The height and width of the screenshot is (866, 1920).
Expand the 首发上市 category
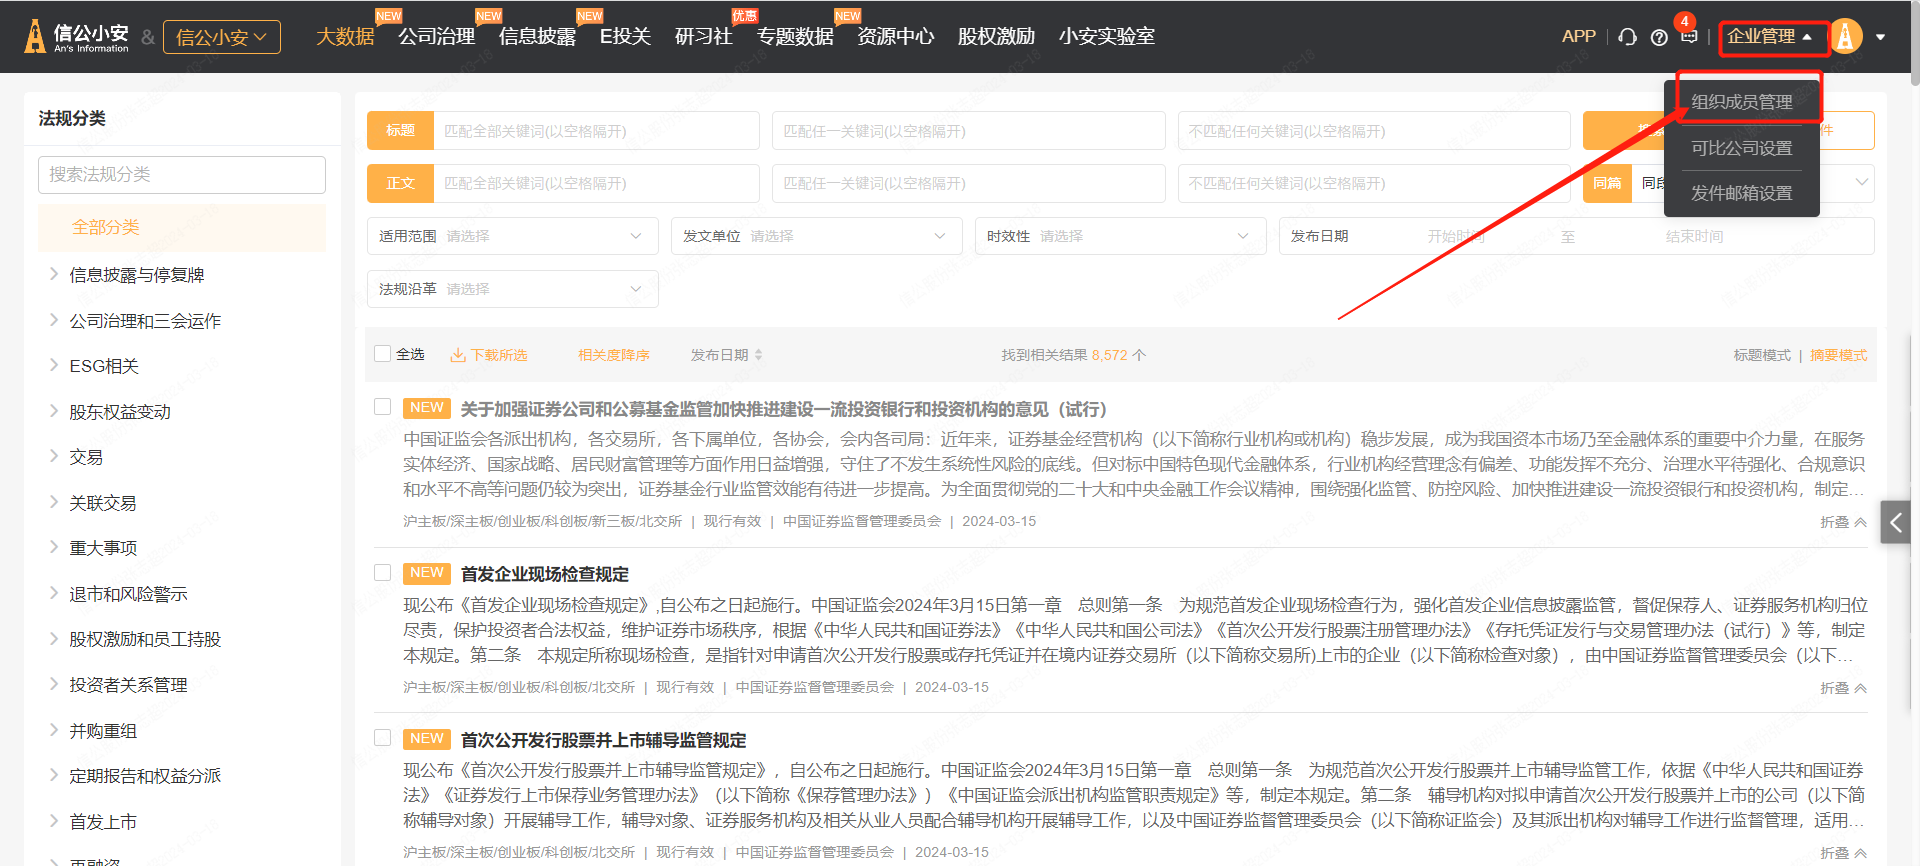53,821
